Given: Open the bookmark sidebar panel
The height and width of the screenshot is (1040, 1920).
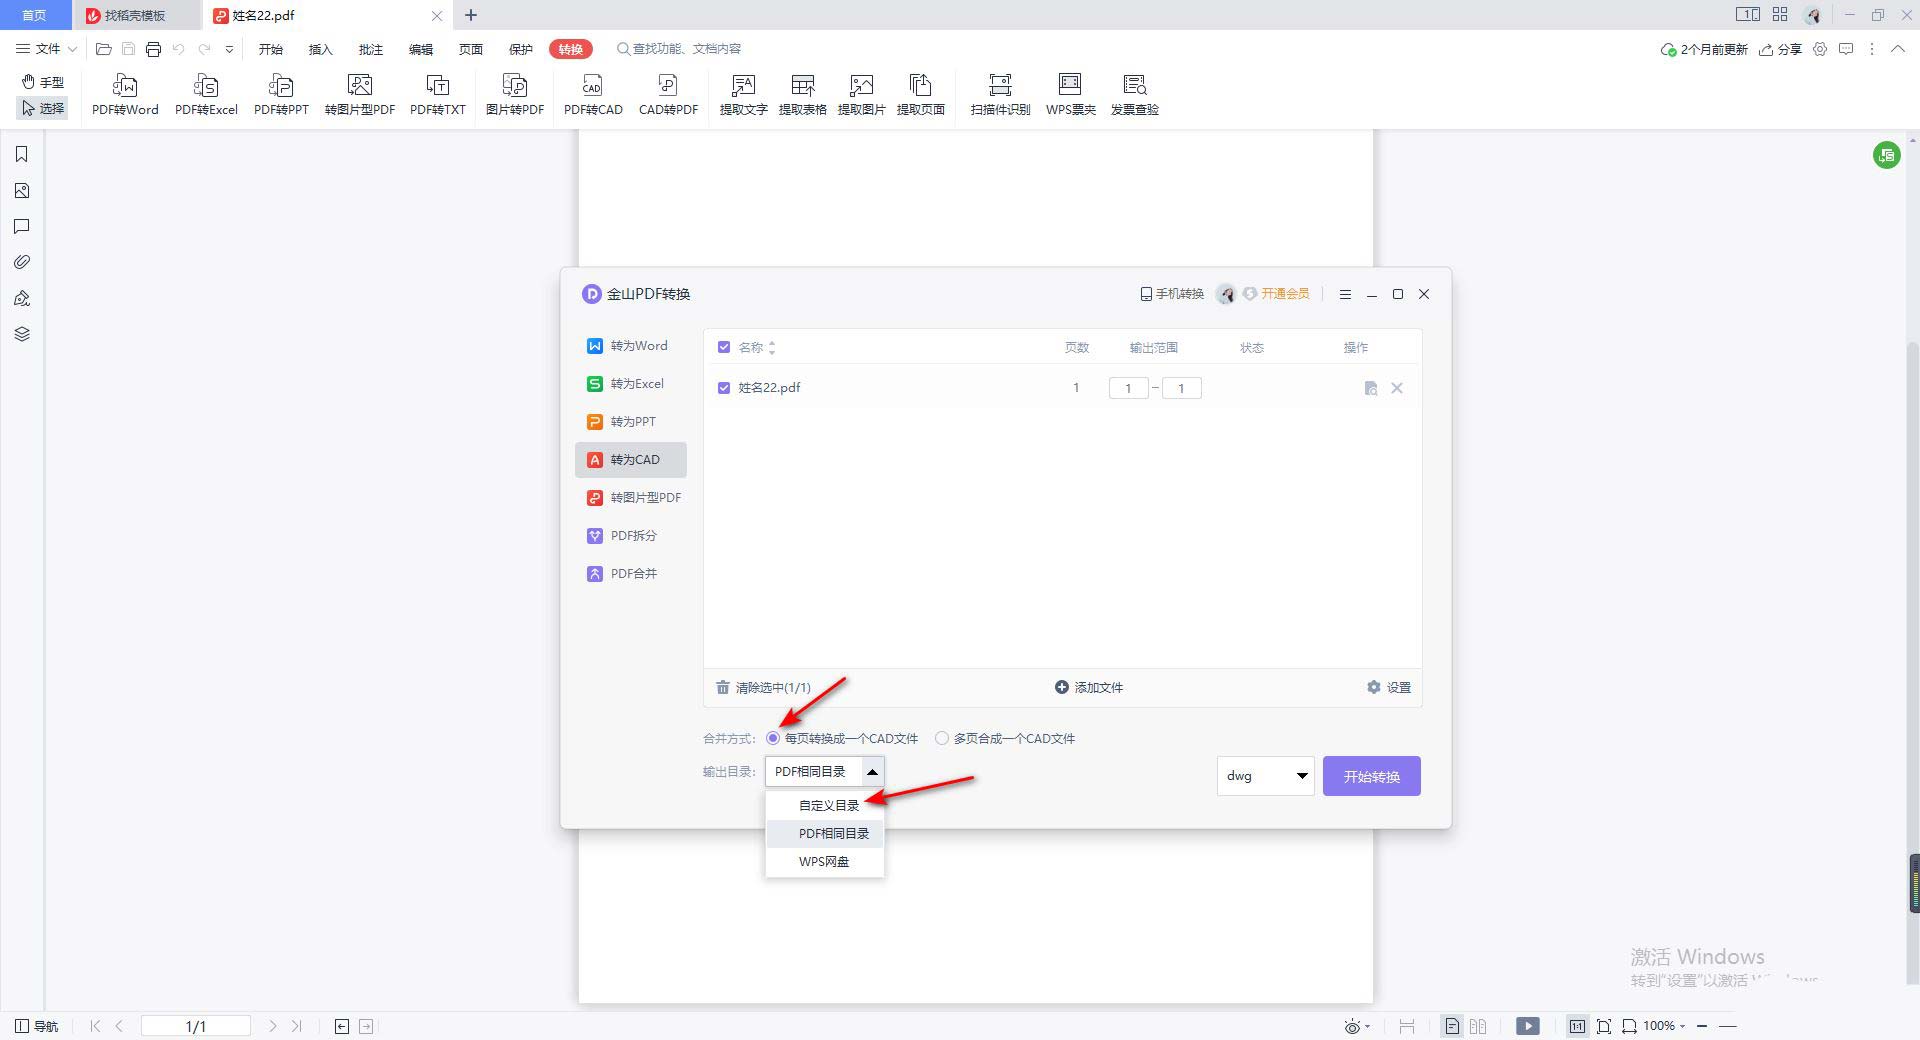Looking at the screenshot, I should pyautogui.click(x=22, y=154).
